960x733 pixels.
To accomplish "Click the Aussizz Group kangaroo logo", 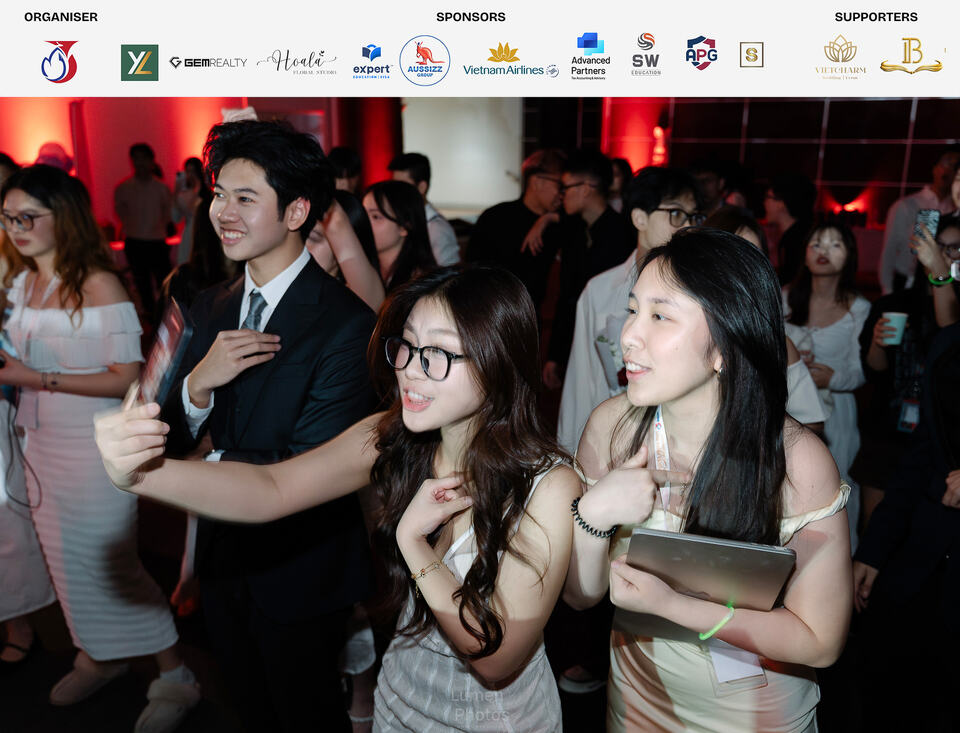I will (x=425, y=61).
